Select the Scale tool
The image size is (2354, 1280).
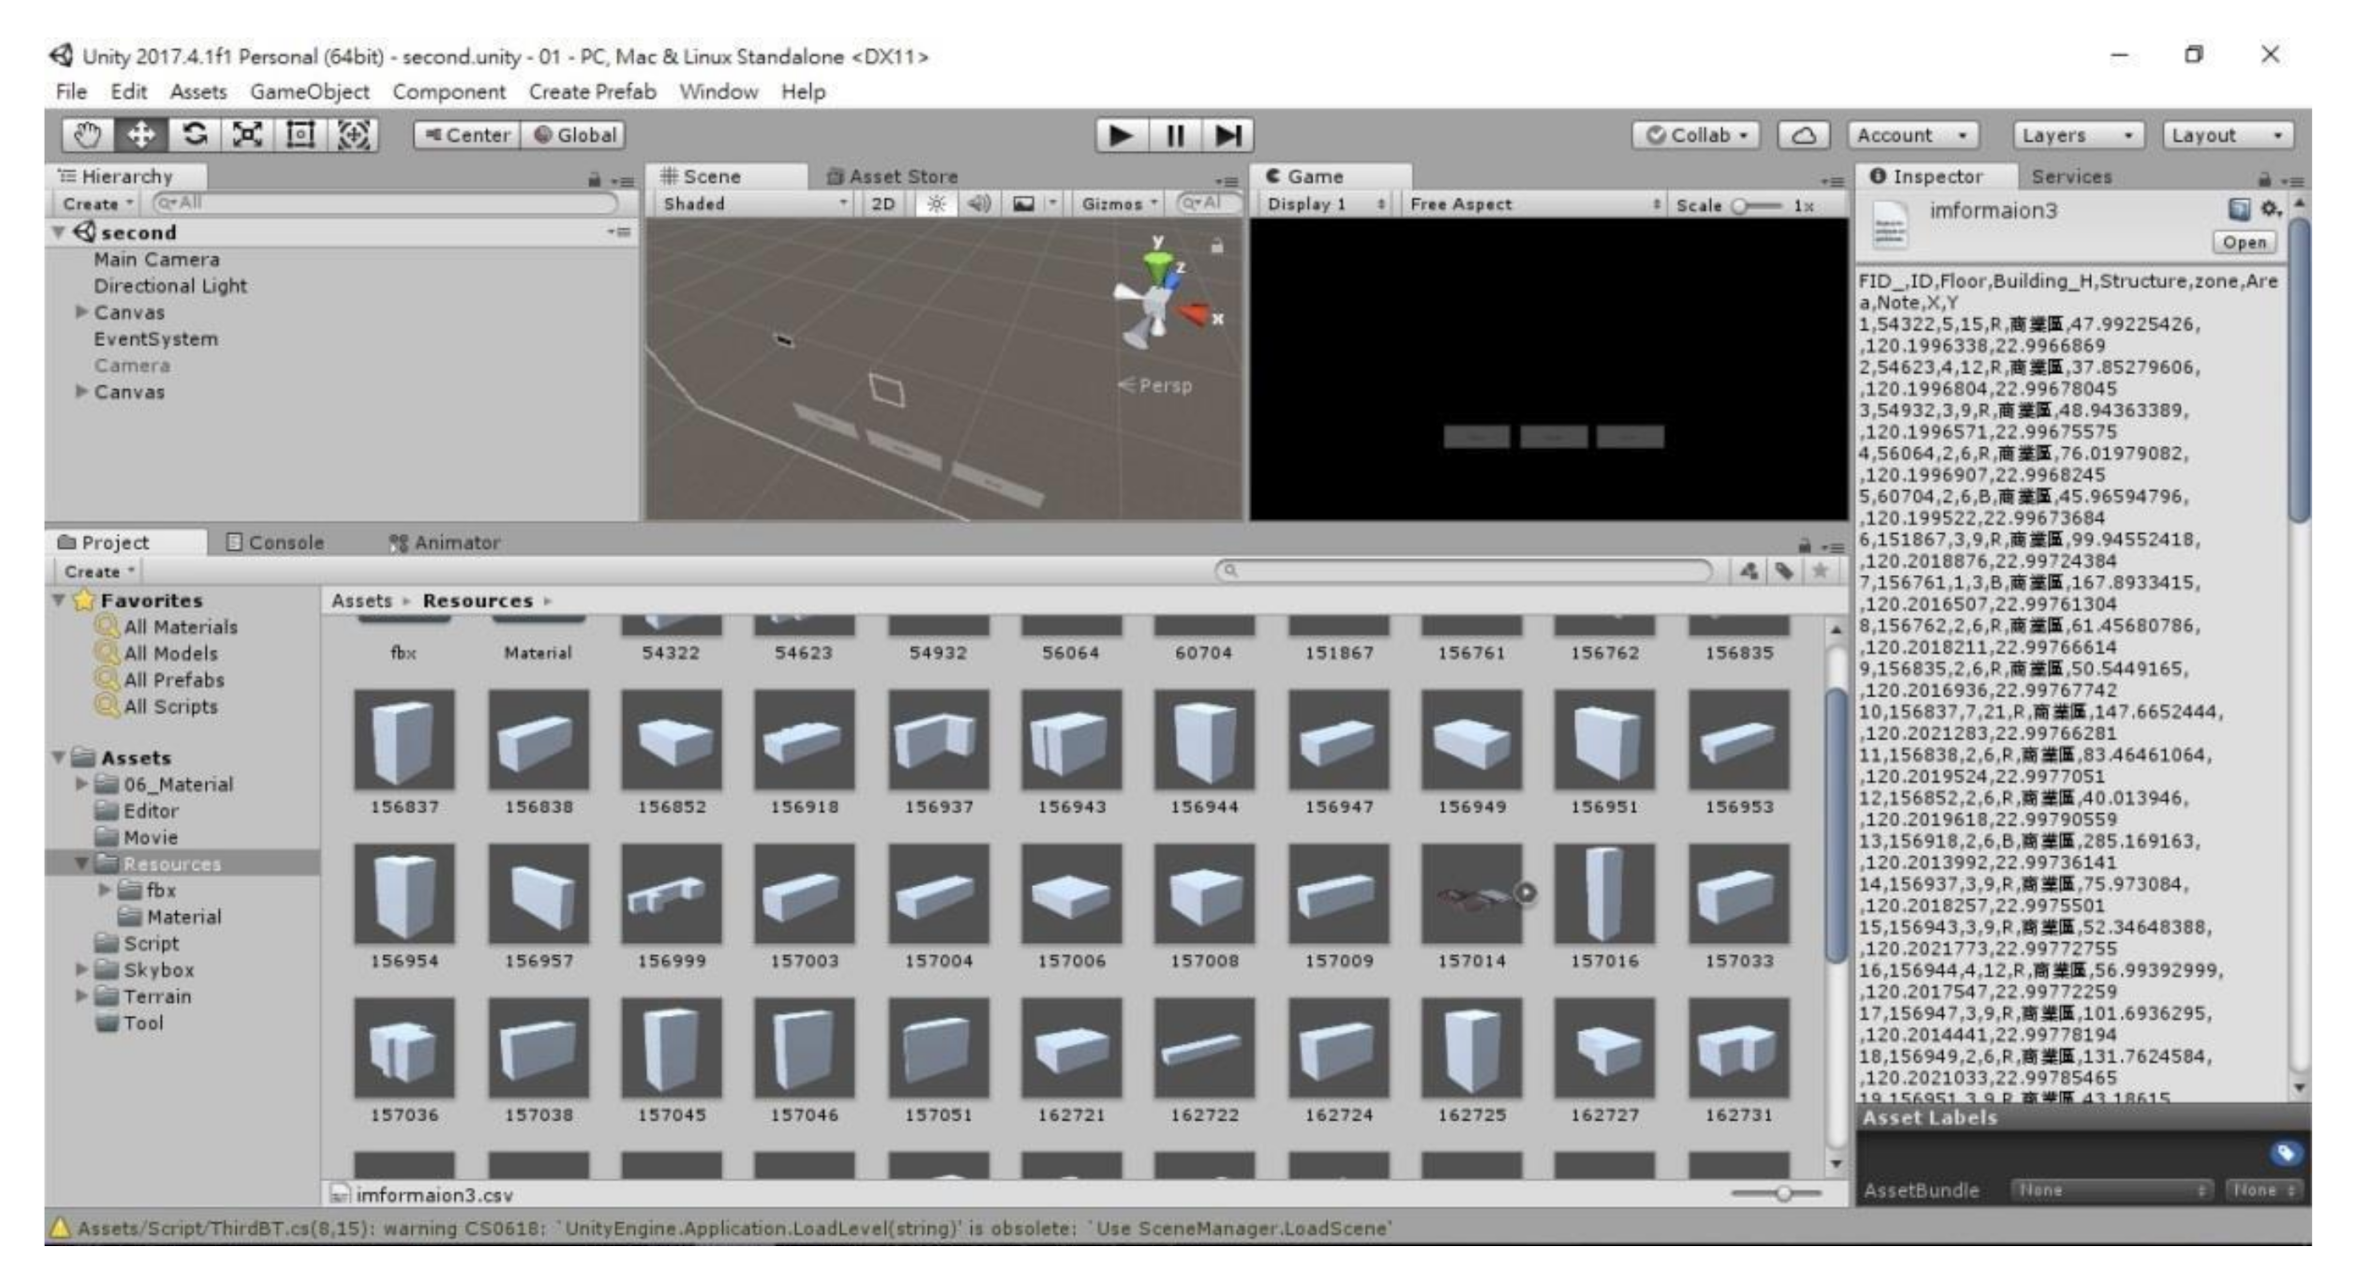pyautogui.click(x=247, y=135)
